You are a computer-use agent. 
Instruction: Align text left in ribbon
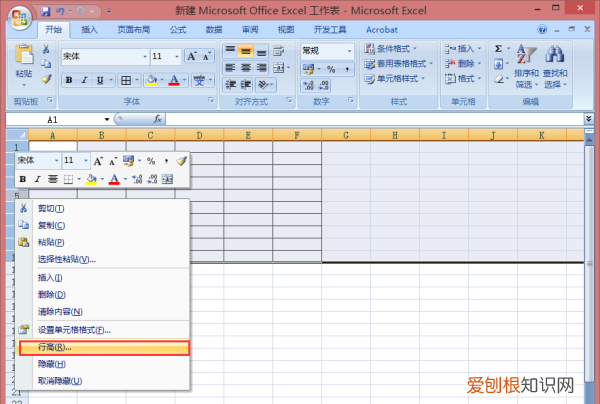[230, 68]
